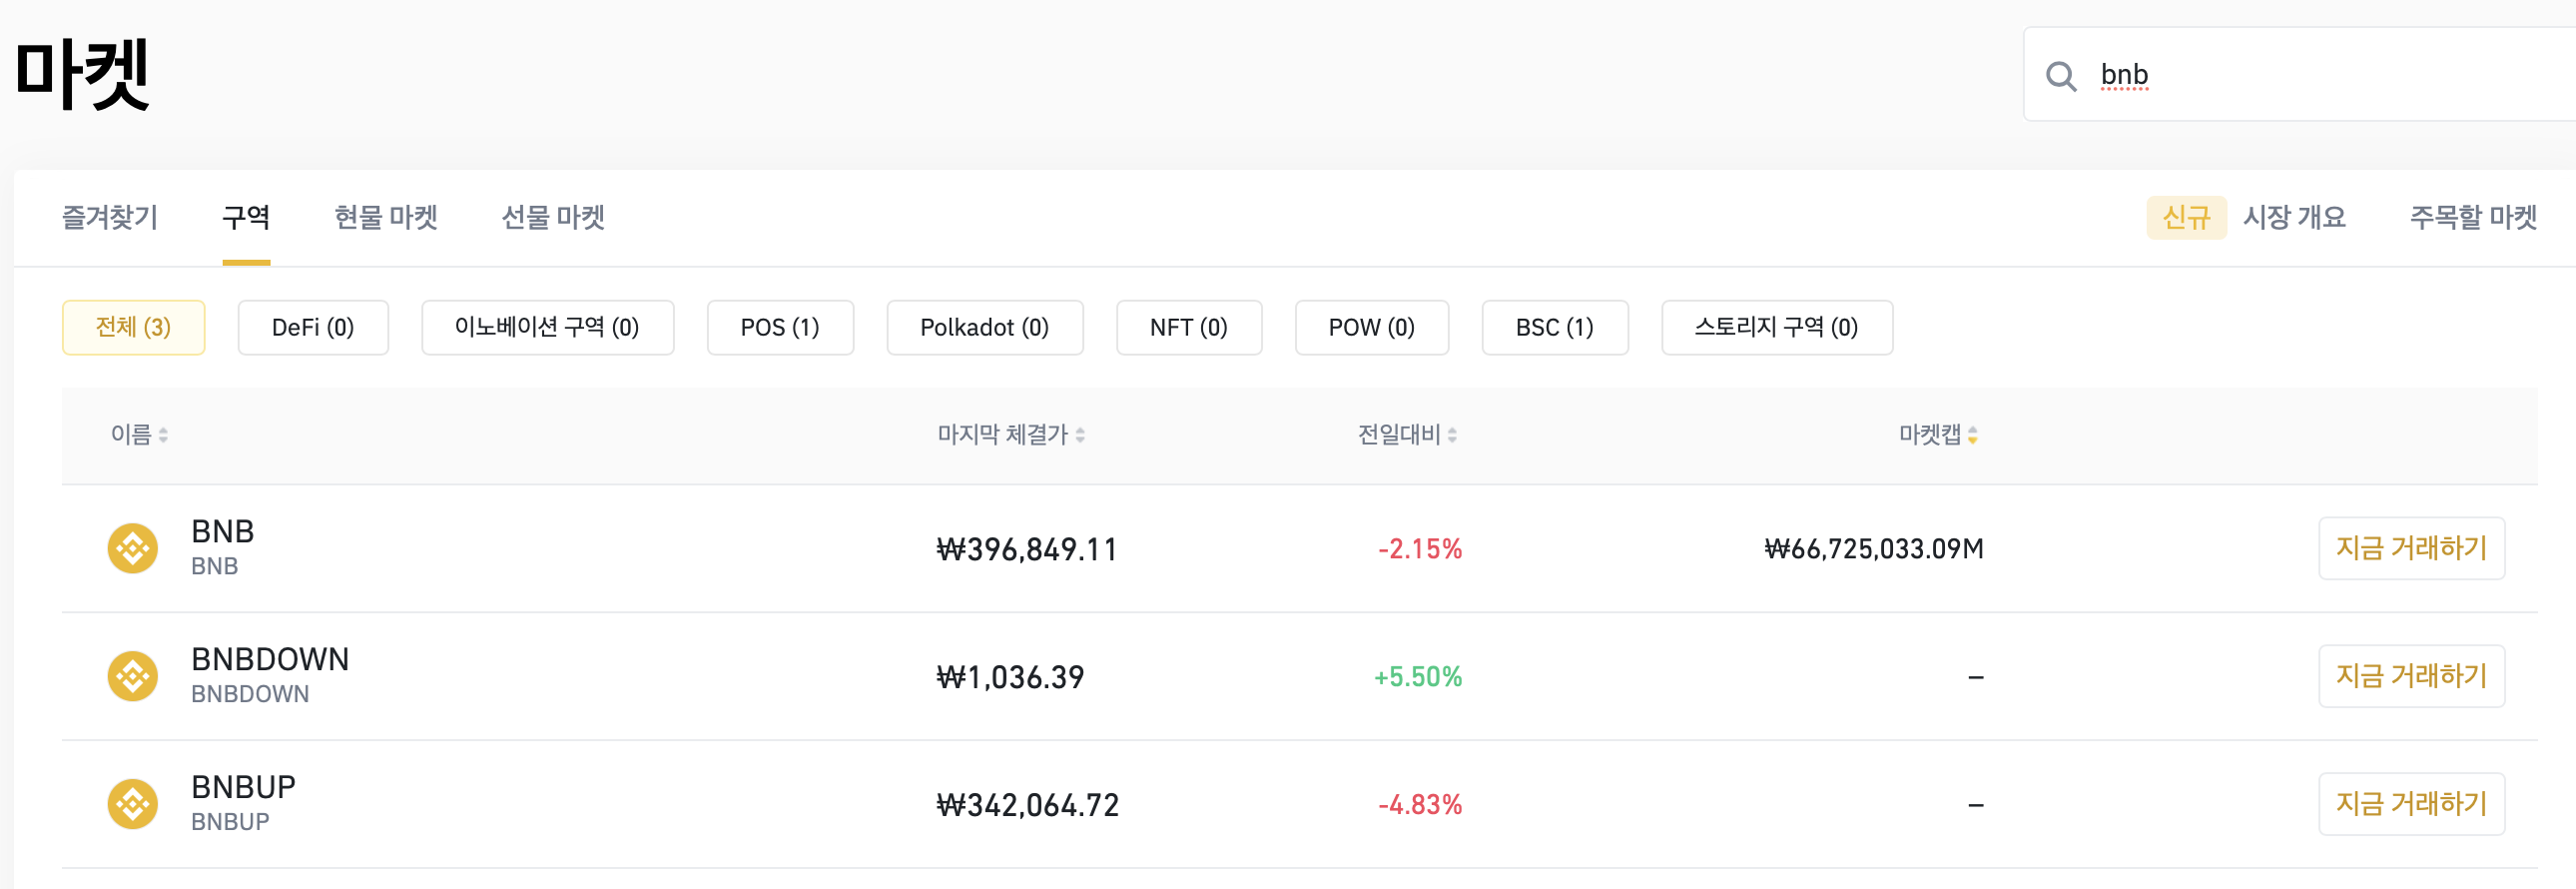Open the 즐겨찾기 tab
Image resolution: width=2576 pixels, height=889 pixels.
point(110,217)
